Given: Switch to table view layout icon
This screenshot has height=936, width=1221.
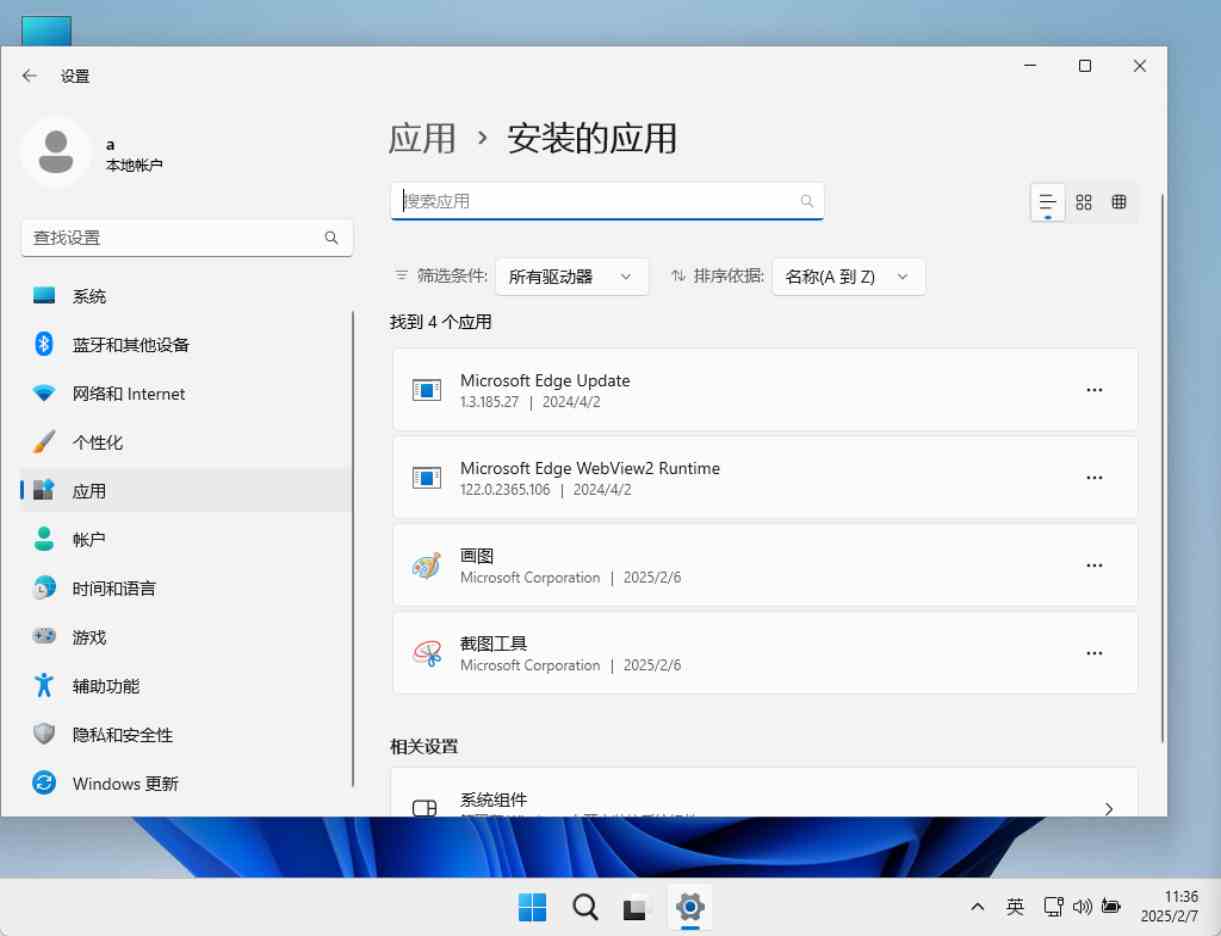Looking at the screenshot, I should click(1119, 202).
